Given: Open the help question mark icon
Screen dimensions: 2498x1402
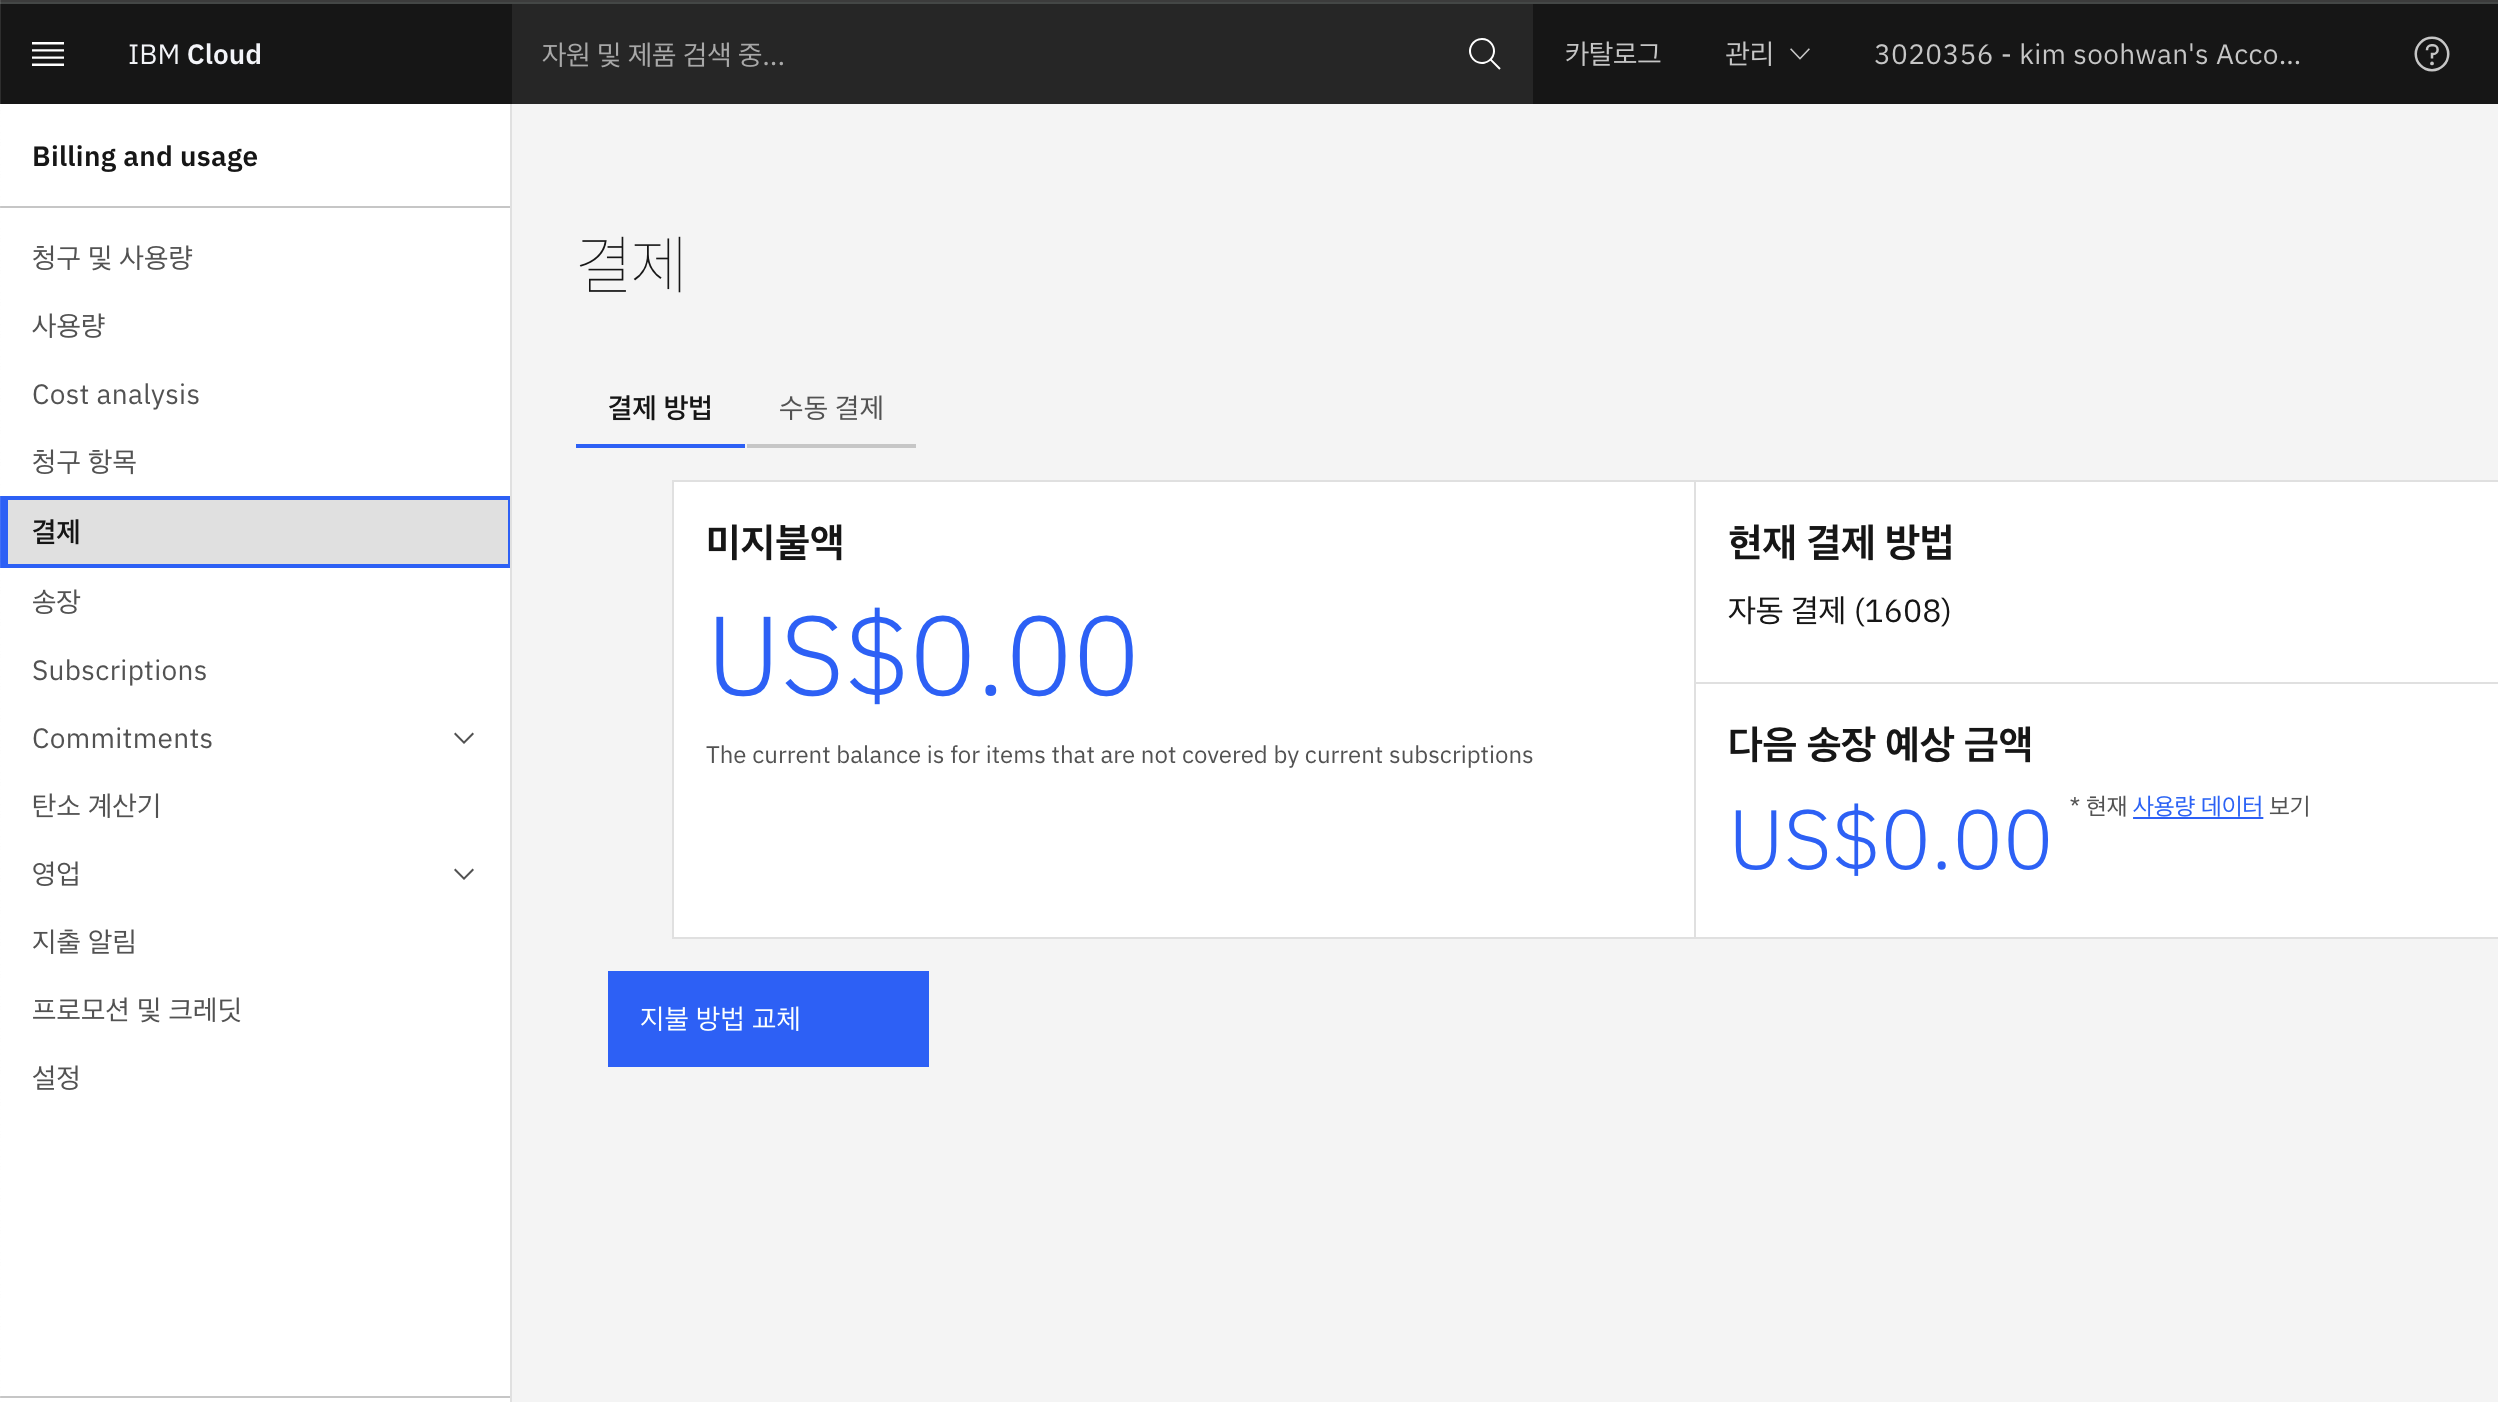Looking at the screenshot, I should coord(2431,54).
